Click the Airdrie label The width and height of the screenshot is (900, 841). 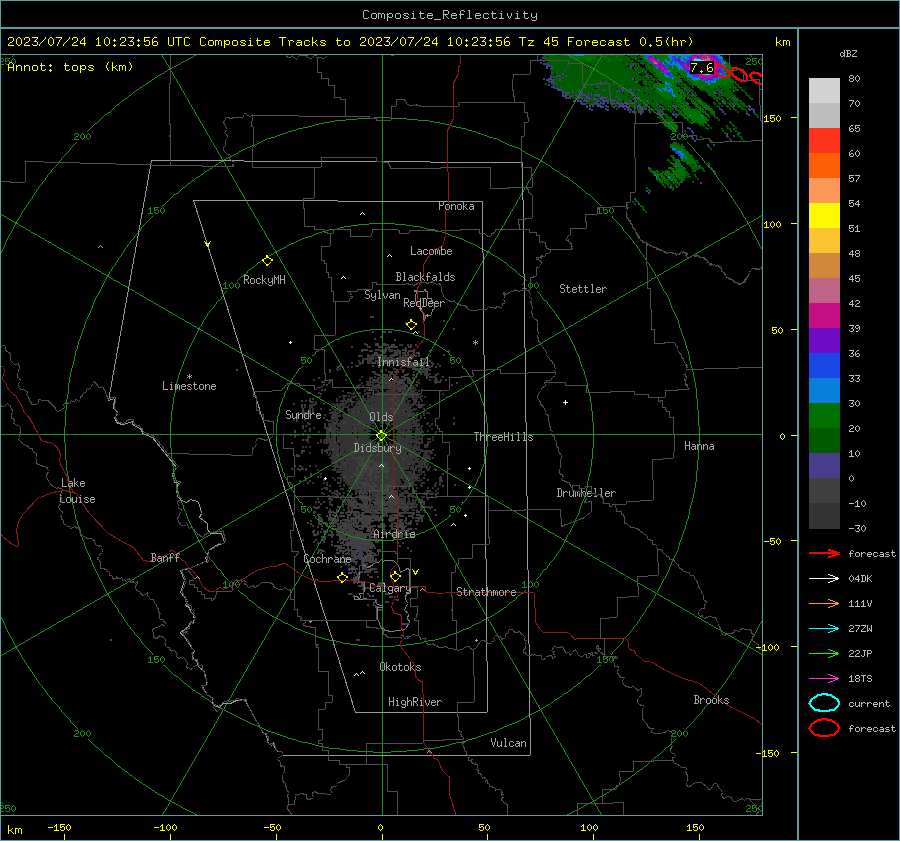click(x=394, y=534)
